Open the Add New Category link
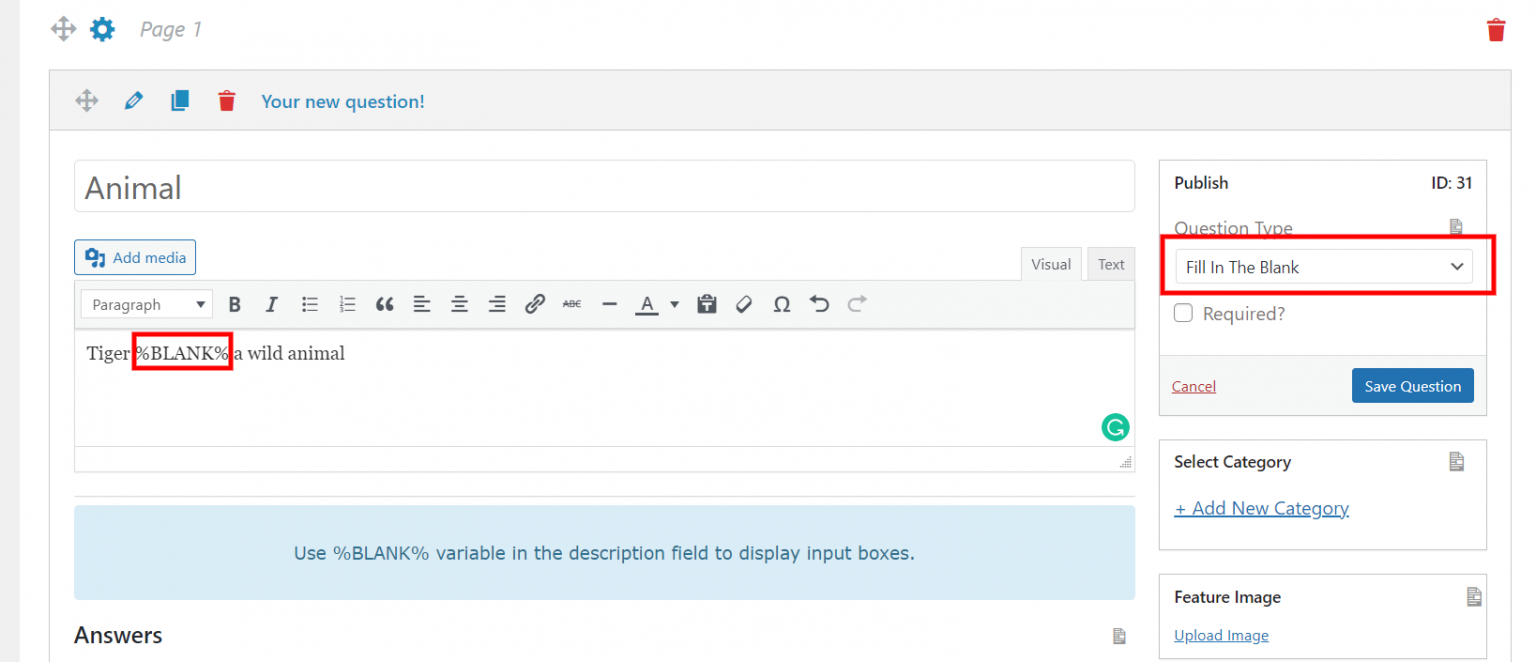 [x=1261, y=508]
